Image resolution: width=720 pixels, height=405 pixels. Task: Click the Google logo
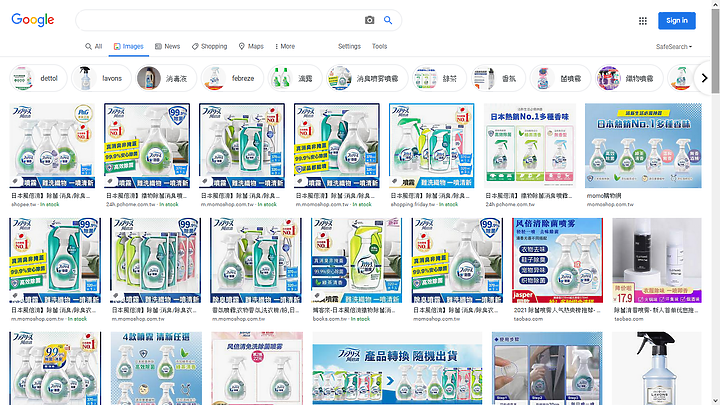tap(33, 20)
